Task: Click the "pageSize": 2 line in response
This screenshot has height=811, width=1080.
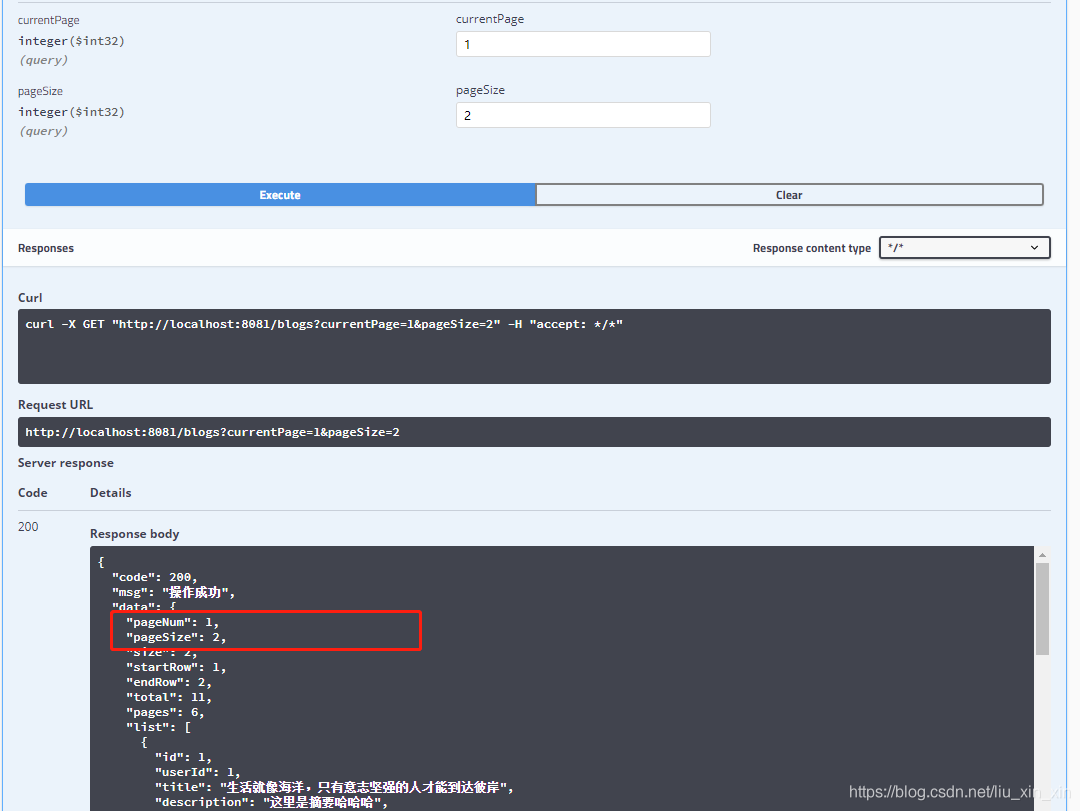Action: tap(176, 637)
